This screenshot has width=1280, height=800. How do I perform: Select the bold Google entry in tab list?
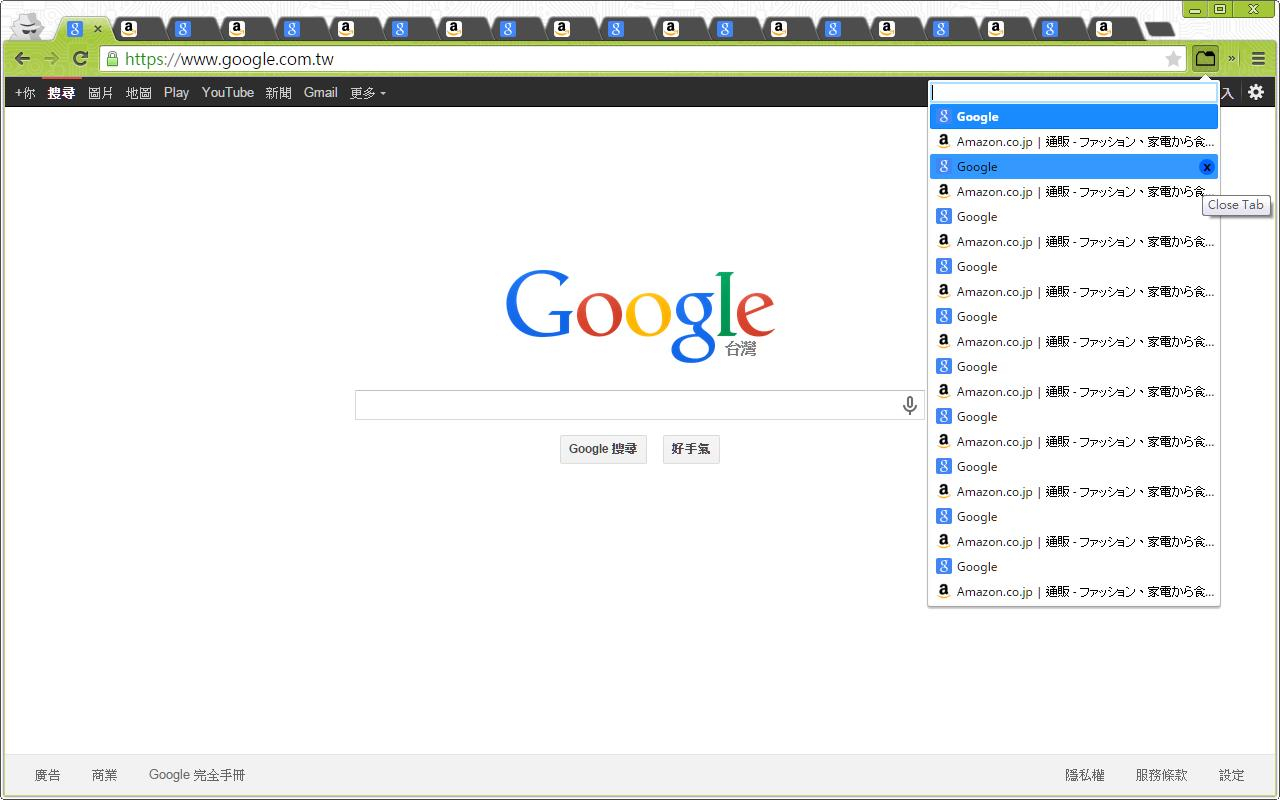point(1074,117)
